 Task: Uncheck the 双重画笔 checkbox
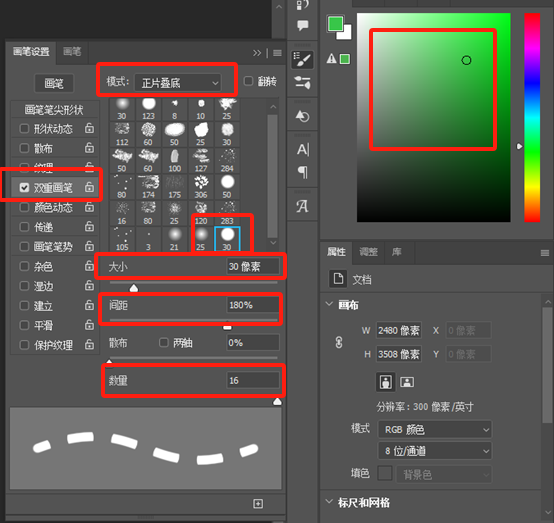[24, 187]
